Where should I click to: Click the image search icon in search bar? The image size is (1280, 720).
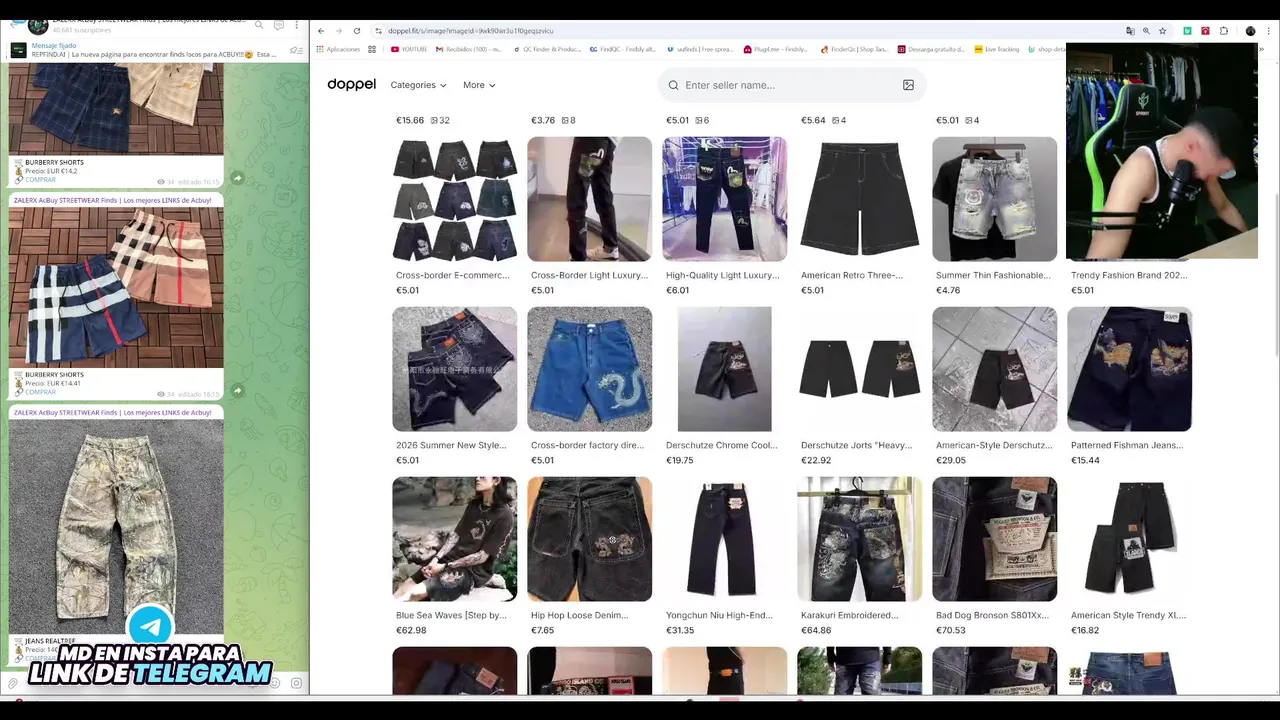click(908, 85)
